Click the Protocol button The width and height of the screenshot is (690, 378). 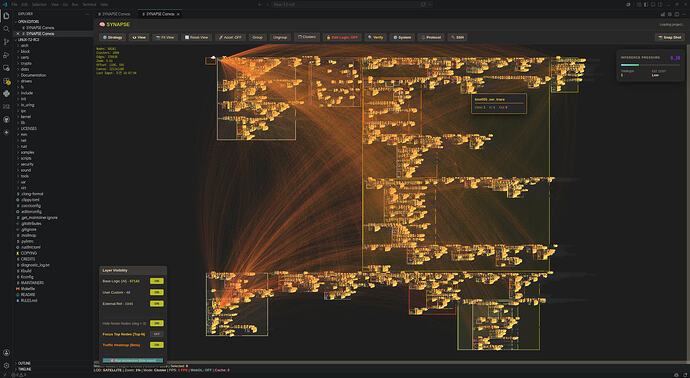pos(431,37)
